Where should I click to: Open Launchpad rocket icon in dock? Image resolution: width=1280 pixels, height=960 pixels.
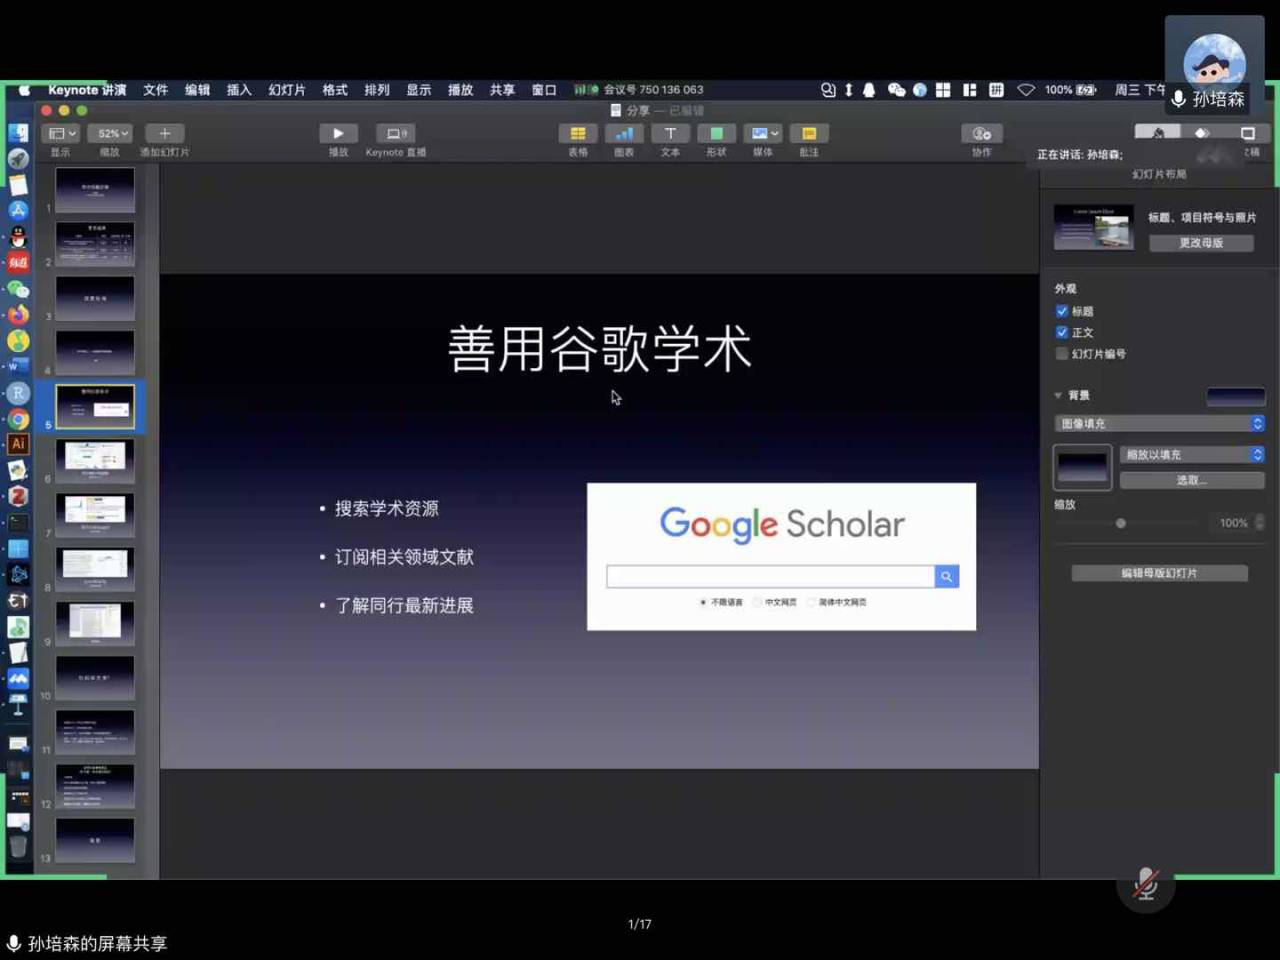pos(18,158)
